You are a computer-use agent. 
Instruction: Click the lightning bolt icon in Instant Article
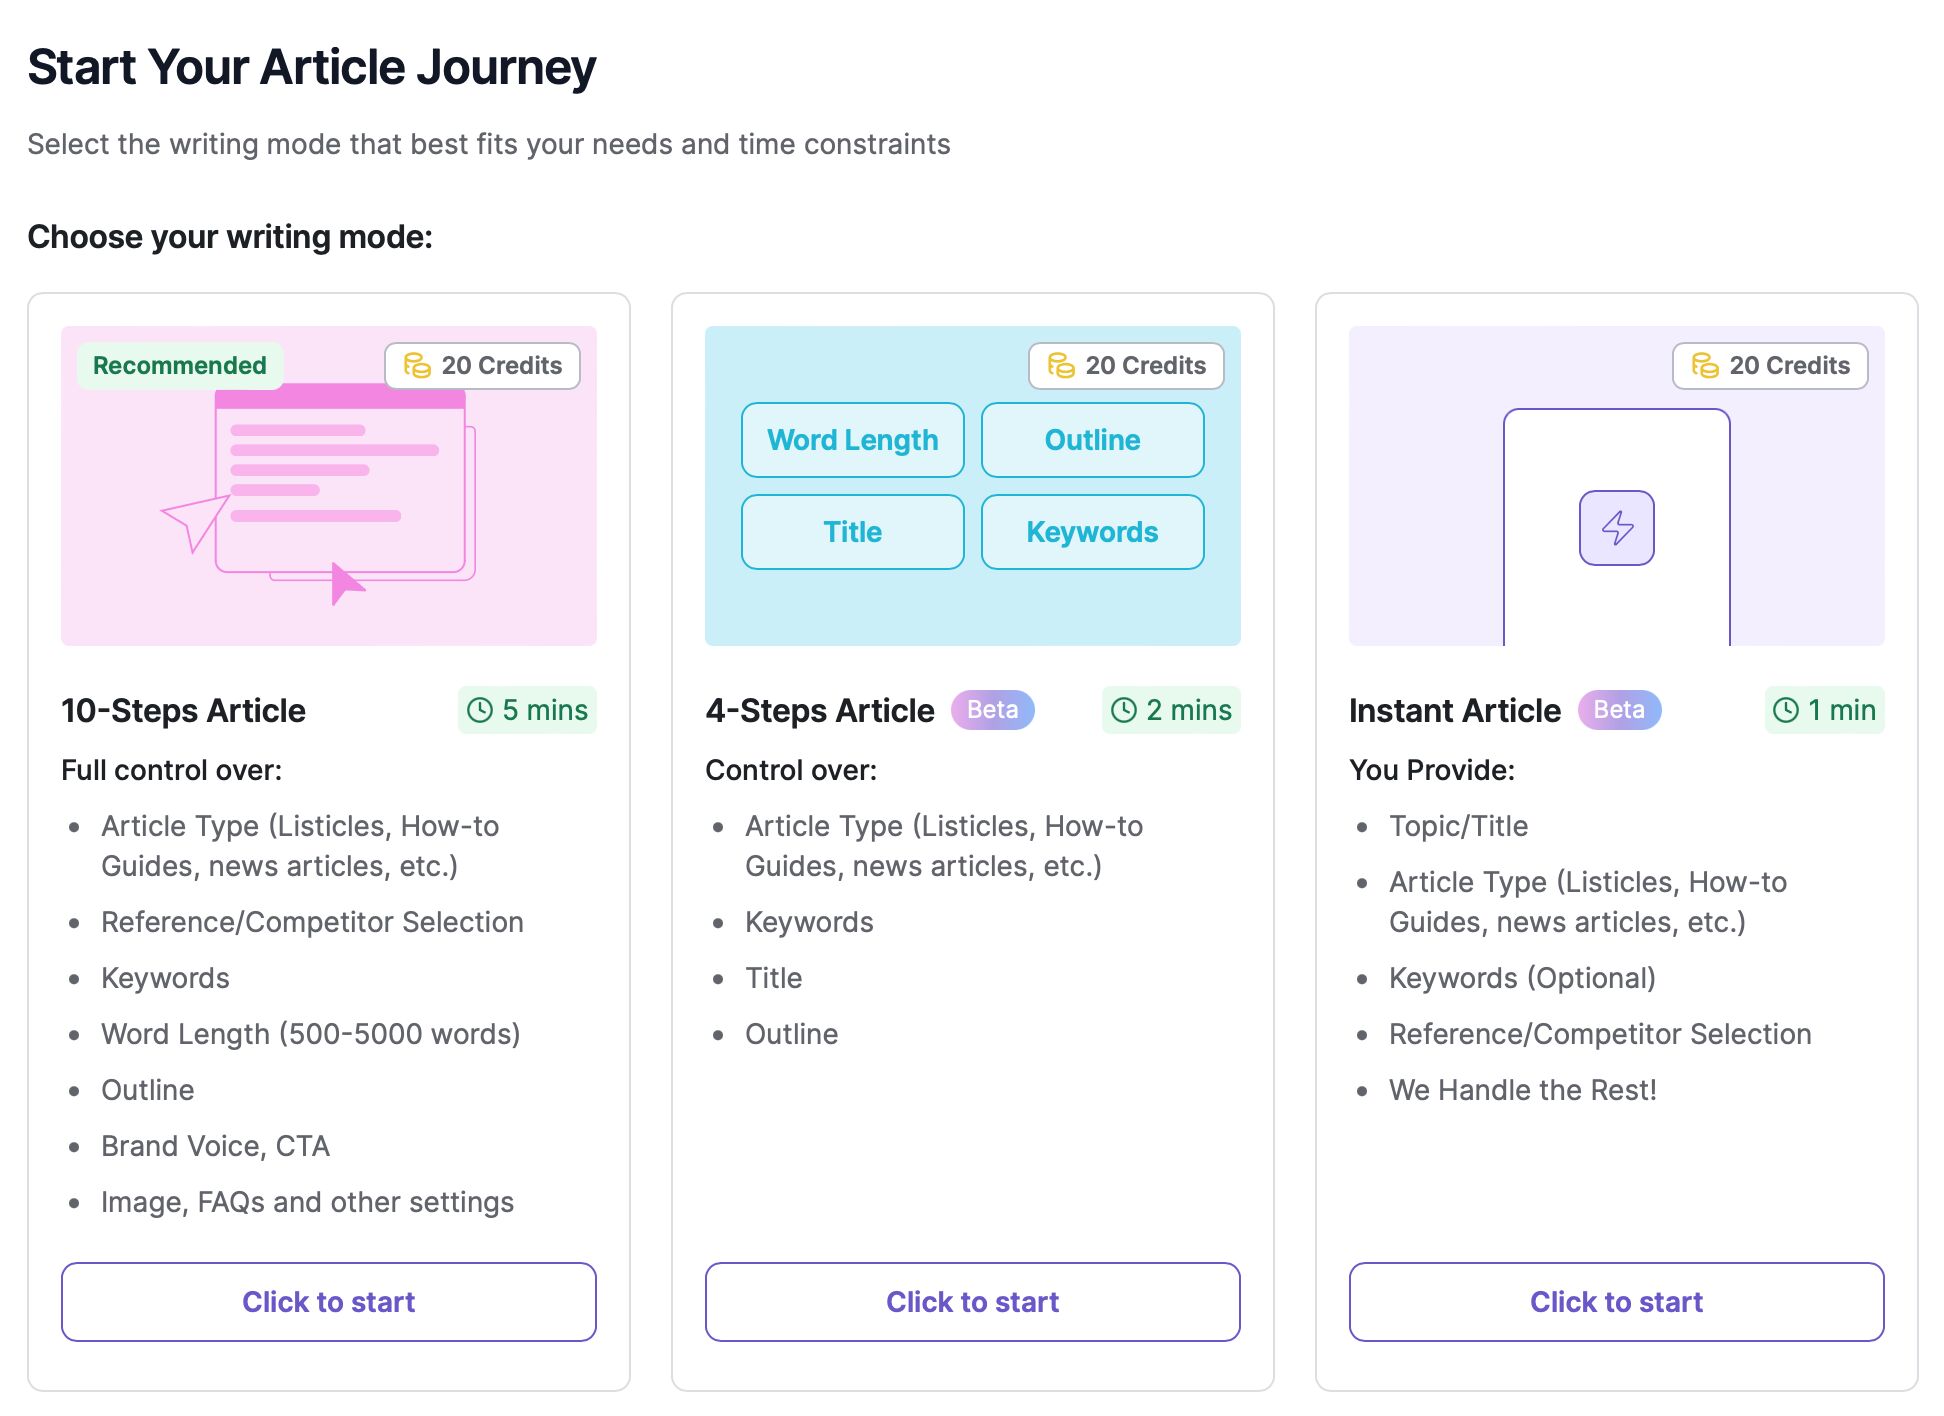pos(1615,525)
